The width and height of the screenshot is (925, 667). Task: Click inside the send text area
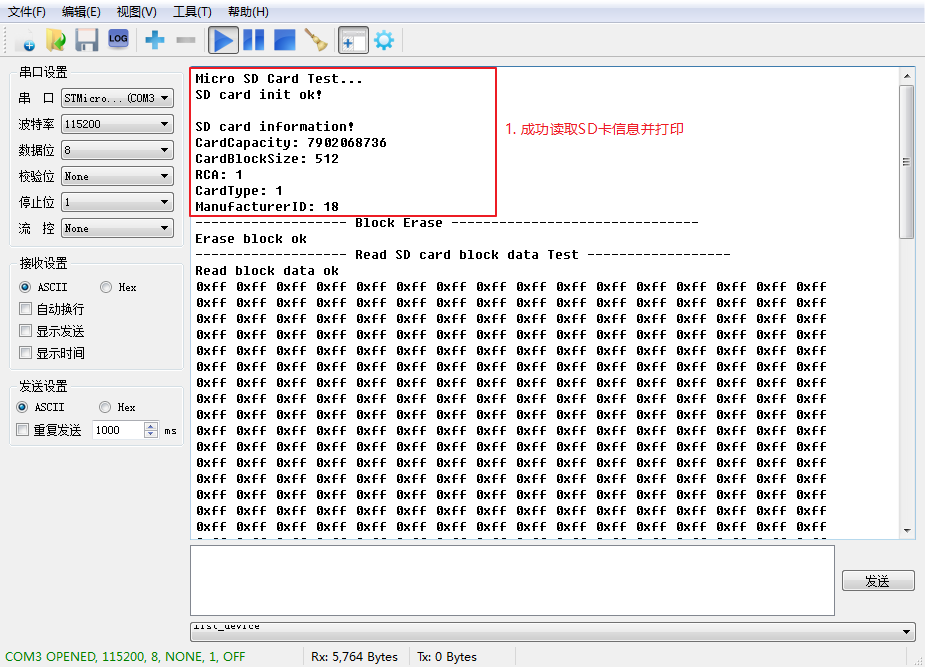[512, 580]
